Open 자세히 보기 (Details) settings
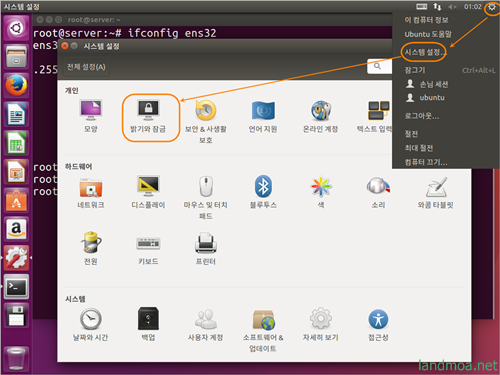This screenshot has height=375, width=500. 320,324
